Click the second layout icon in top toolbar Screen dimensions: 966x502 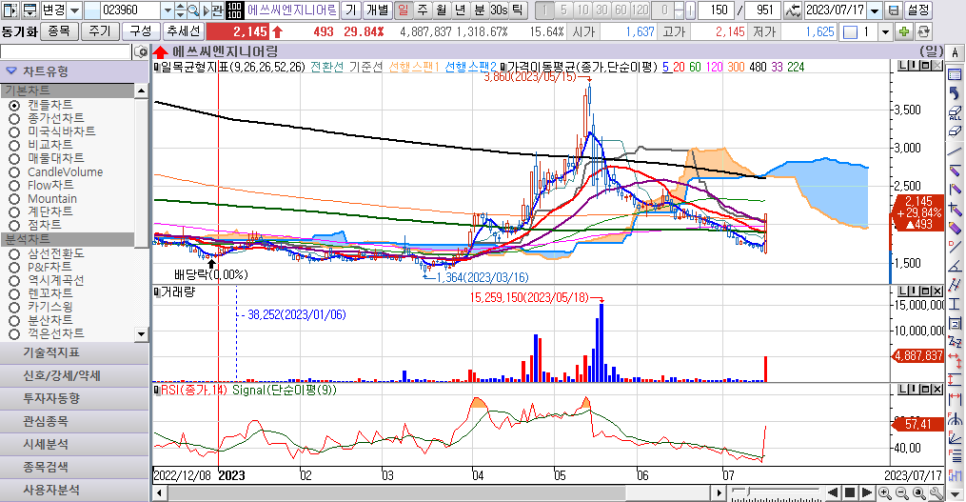(x=30, y=10)
